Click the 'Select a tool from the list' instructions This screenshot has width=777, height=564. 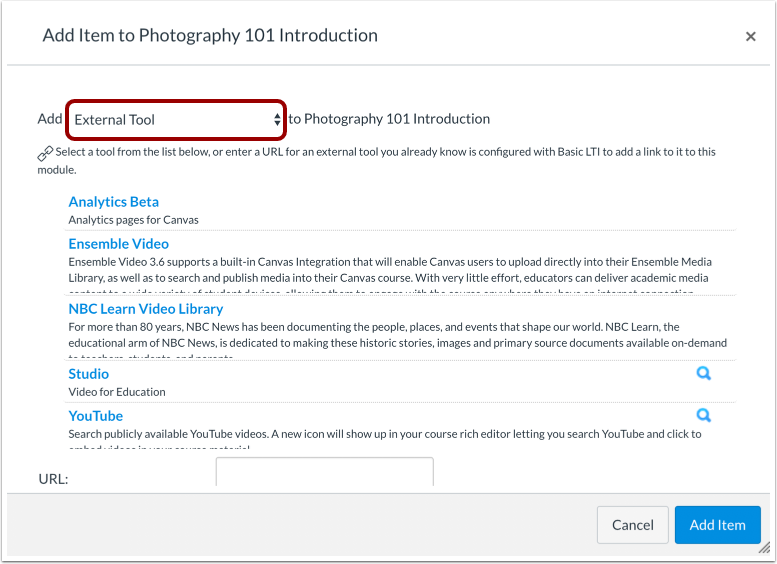(x=377, y=161)
